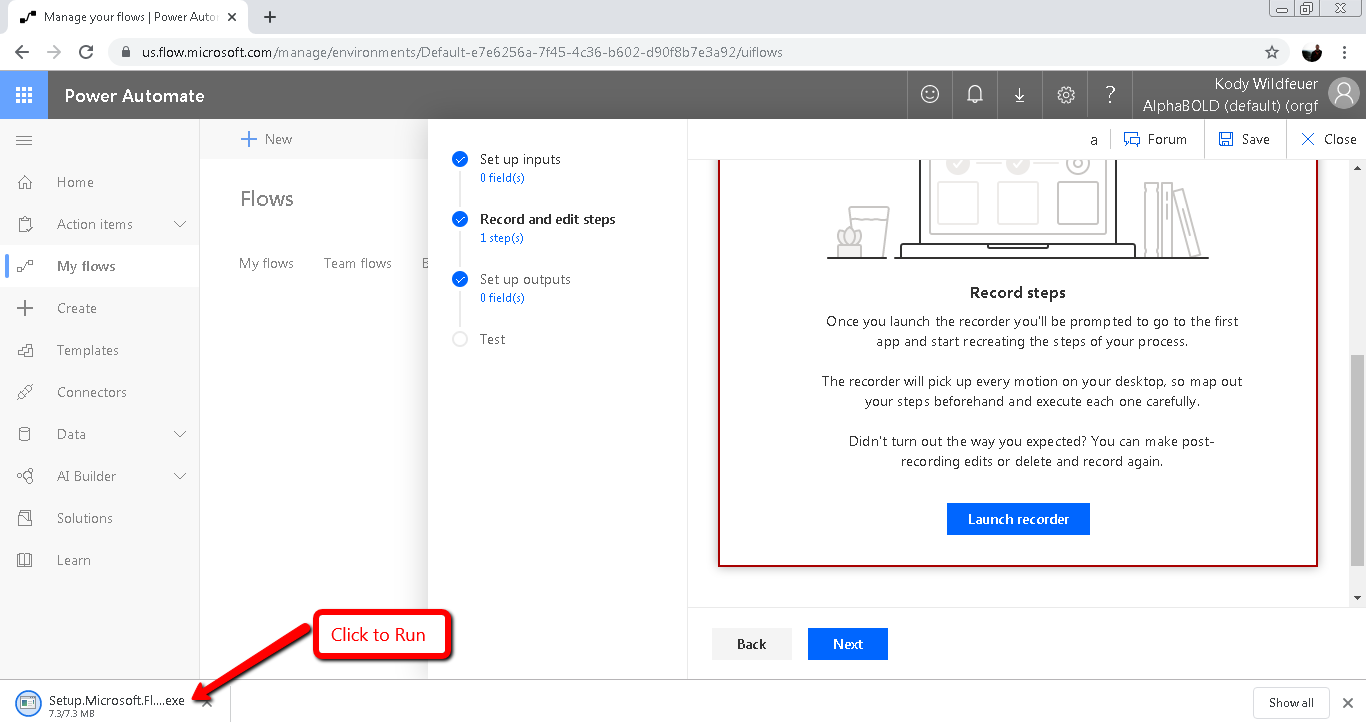Click the Solutions icon in sidebar
Viewport: 1366px width, 728px height.
[x=25, y=518]
